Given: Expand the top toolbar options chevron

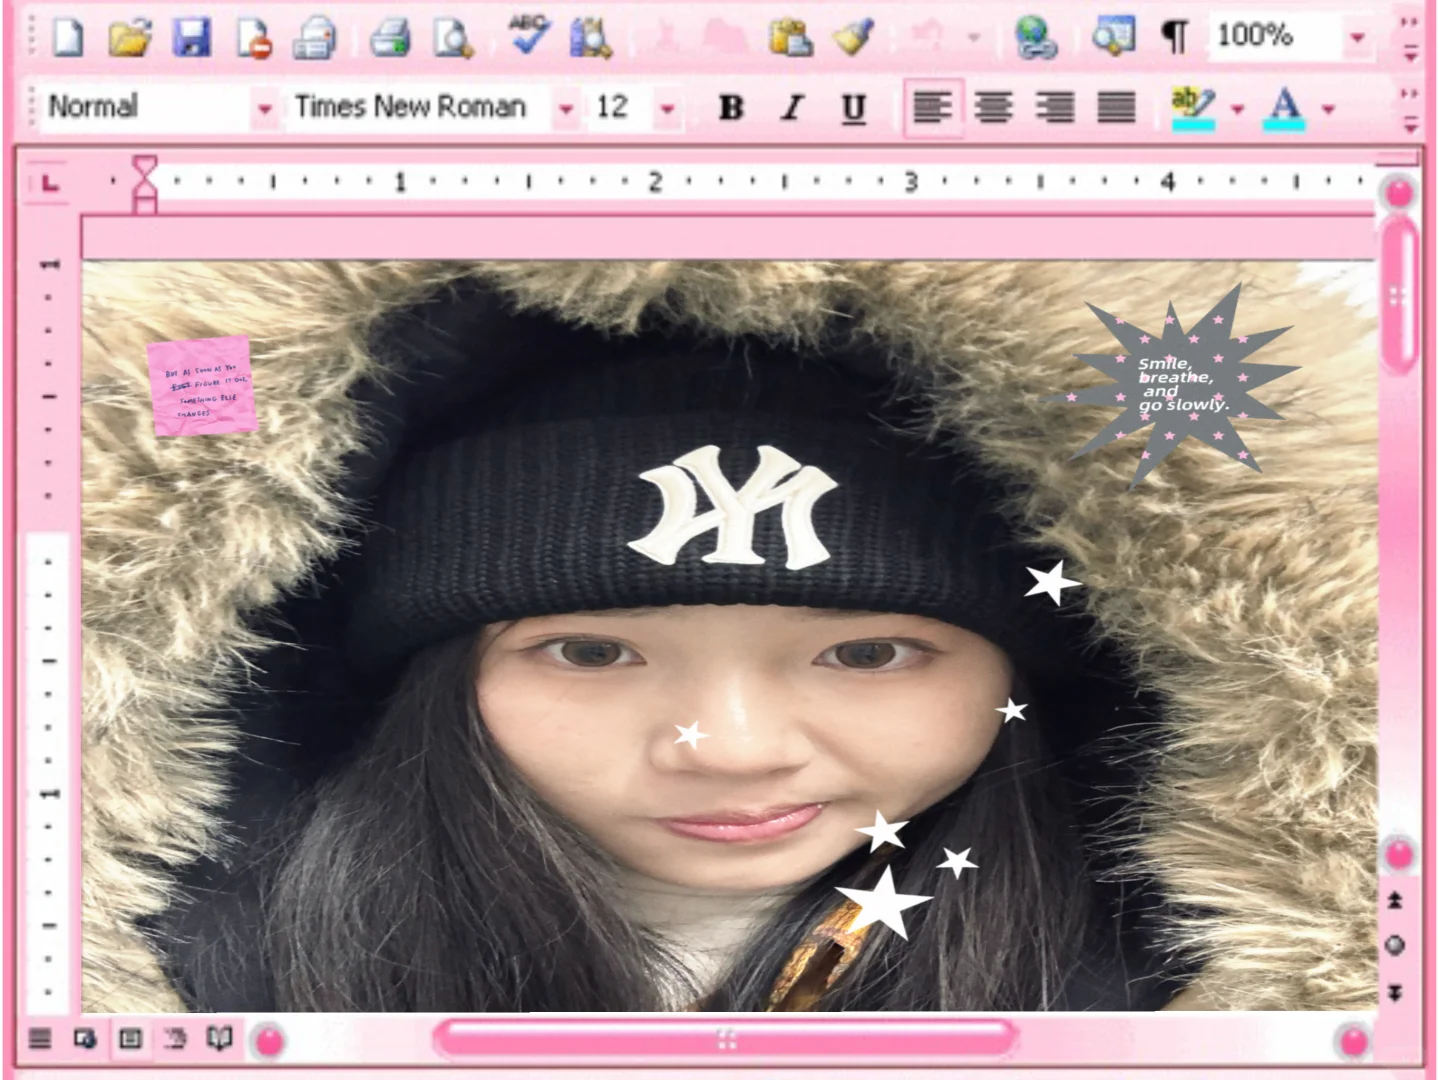Looking at the screenshot, I should click(1410, 38).
